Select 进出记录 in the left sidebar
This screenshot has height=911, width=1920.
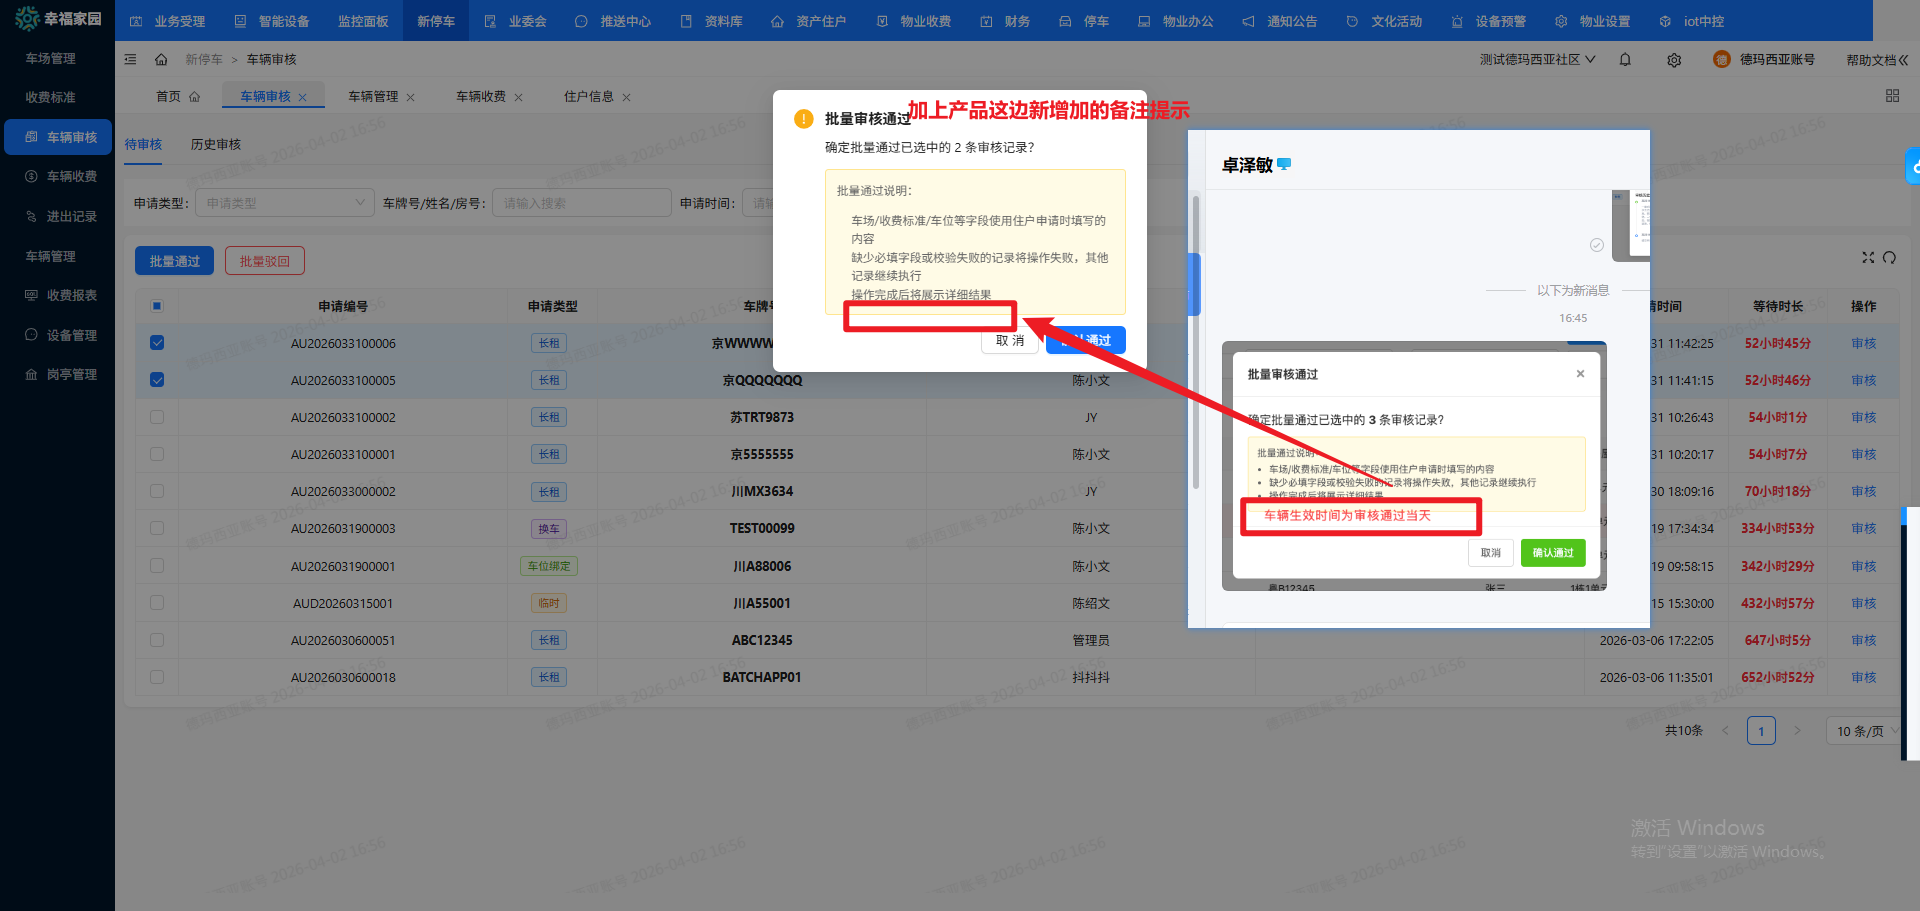(71, 217)
